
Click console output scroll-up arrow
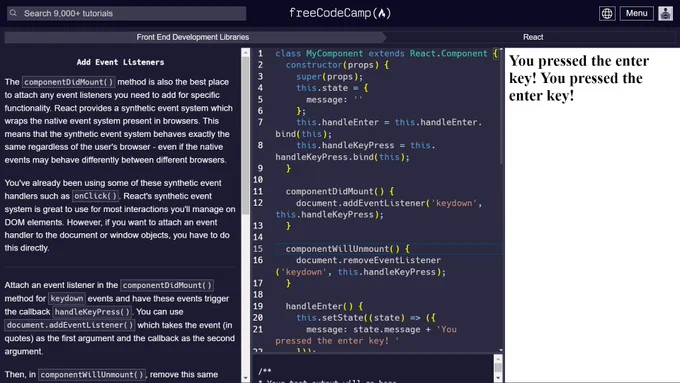coord(498,359)
